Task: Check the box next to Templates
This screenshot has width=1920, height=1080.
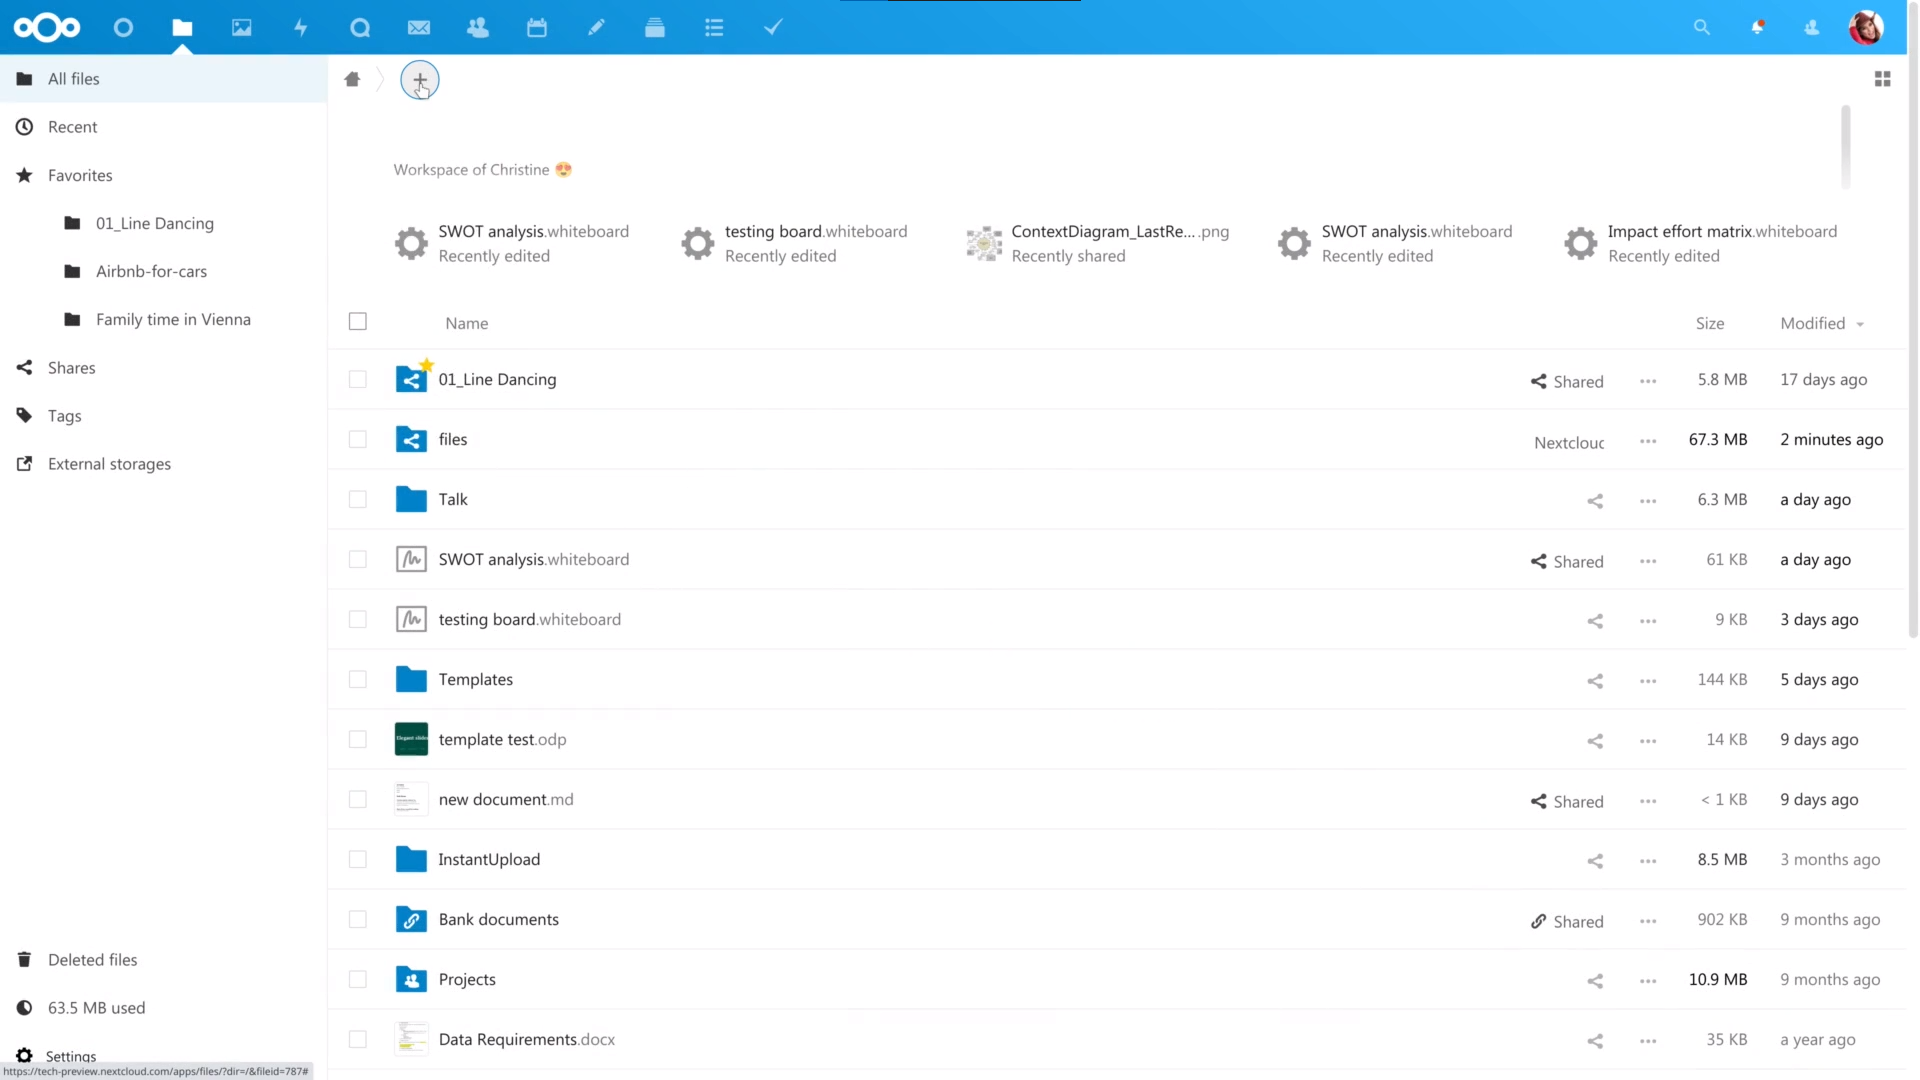Action: point(357,680)
